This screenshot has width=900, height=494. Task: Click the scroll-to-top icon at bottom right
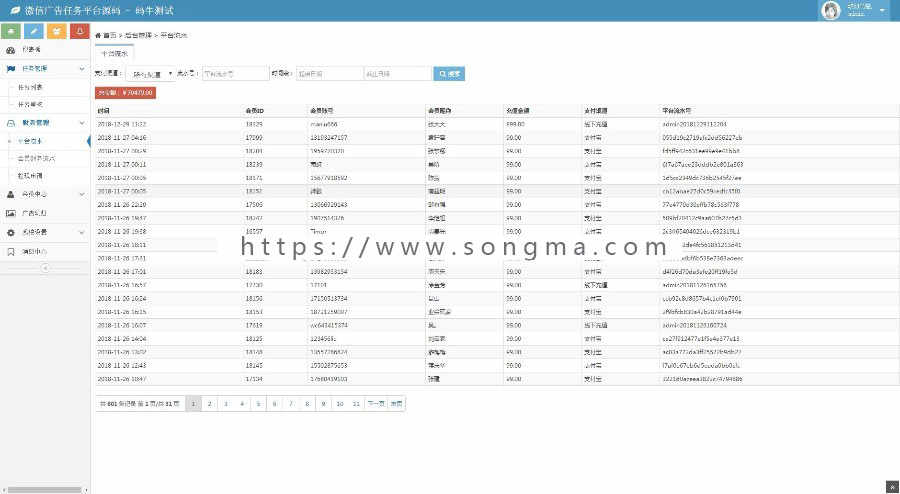(893, 487)
